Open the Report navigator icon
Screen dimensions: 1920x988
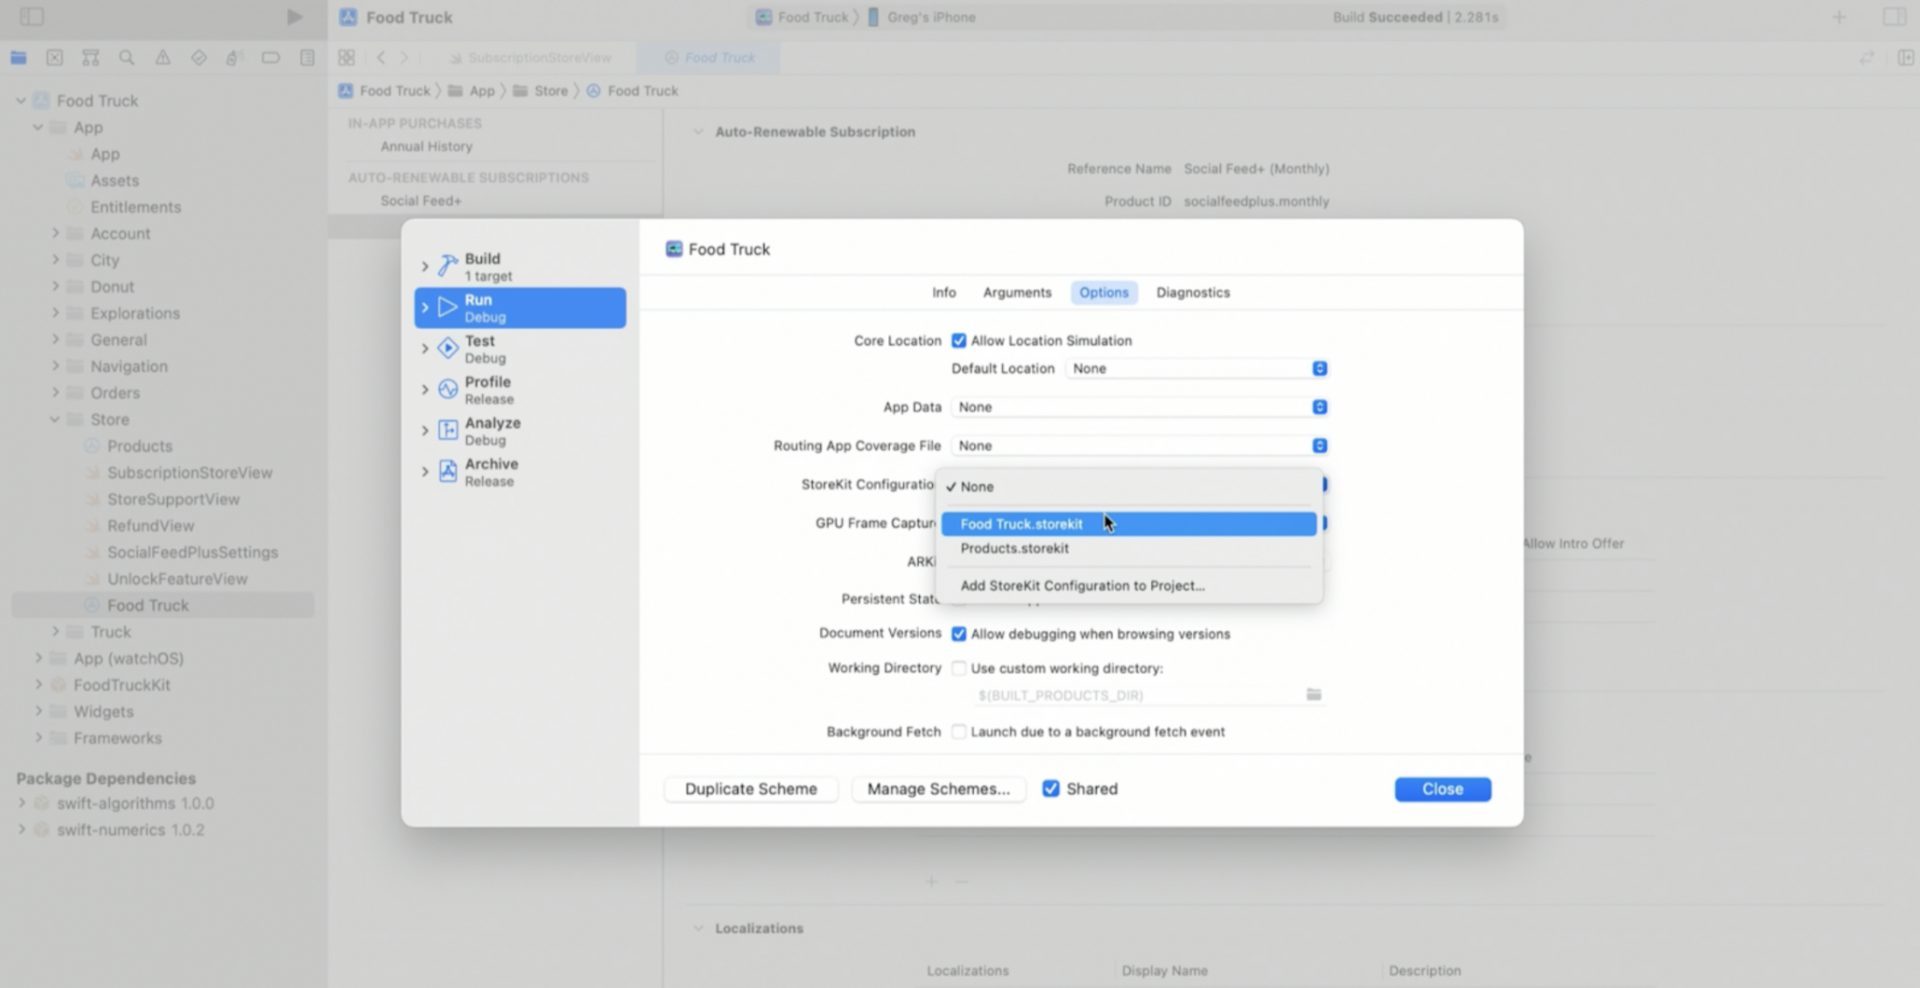click(x=307, y=58)
